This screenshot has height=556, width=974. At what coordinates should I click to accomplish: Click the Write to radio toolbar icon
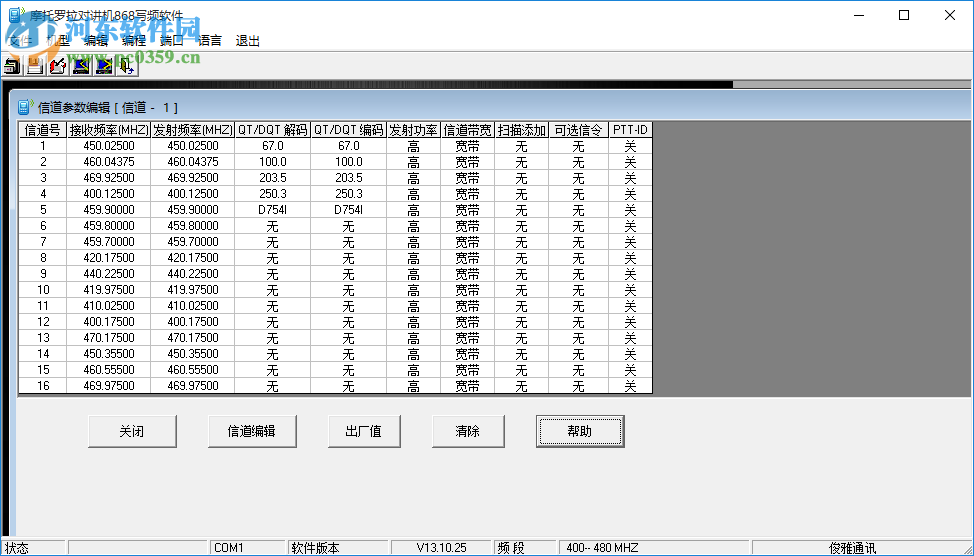tap(104, 65)
